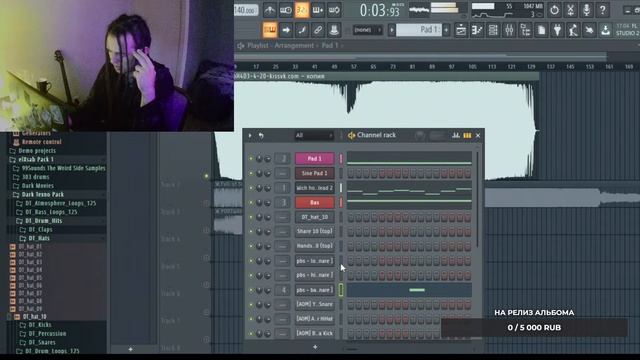This screenshot has height=360, width=640.
Task: Open the Channel rack 'All' filter dropdown
Action: click(x=314, y=136)
